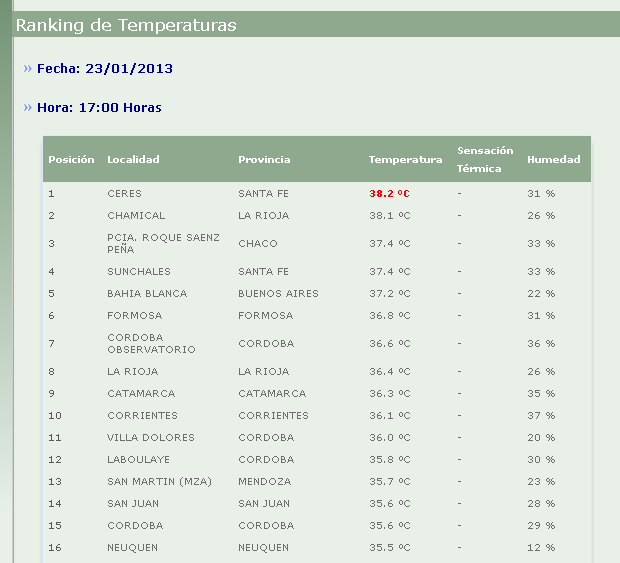Click PCIA. ROQUE SAENZ PEÑA locality
The image size is (620, 563).
click(x=149, y=243)
